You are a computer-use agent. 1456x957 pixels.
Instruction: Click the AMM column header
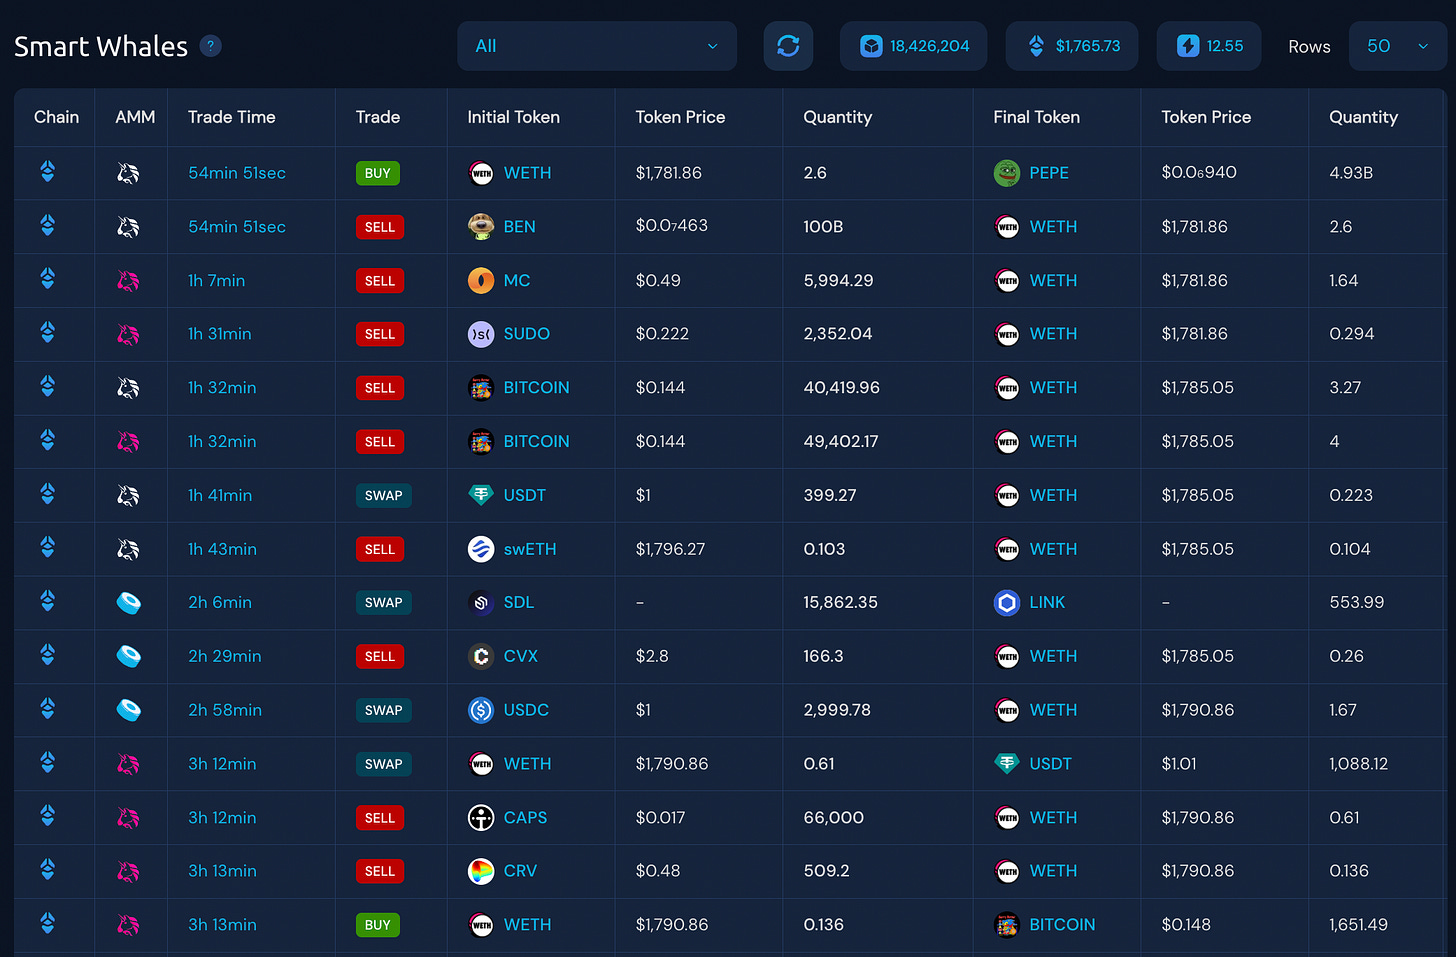(x=135, y=117)
